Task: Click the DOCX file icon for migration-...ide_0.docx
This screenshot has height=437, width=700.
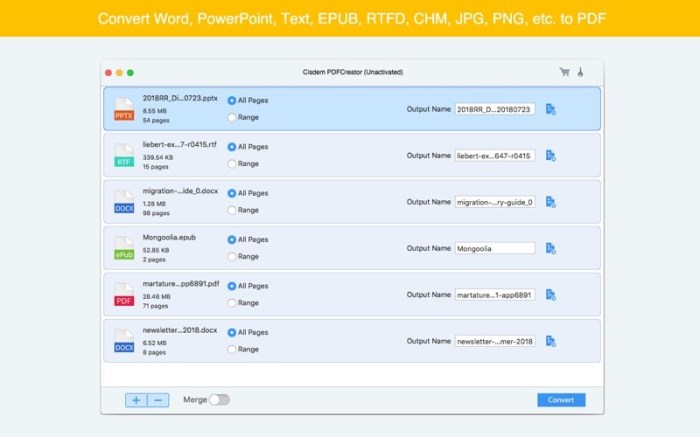Action: tap(124, 202)
